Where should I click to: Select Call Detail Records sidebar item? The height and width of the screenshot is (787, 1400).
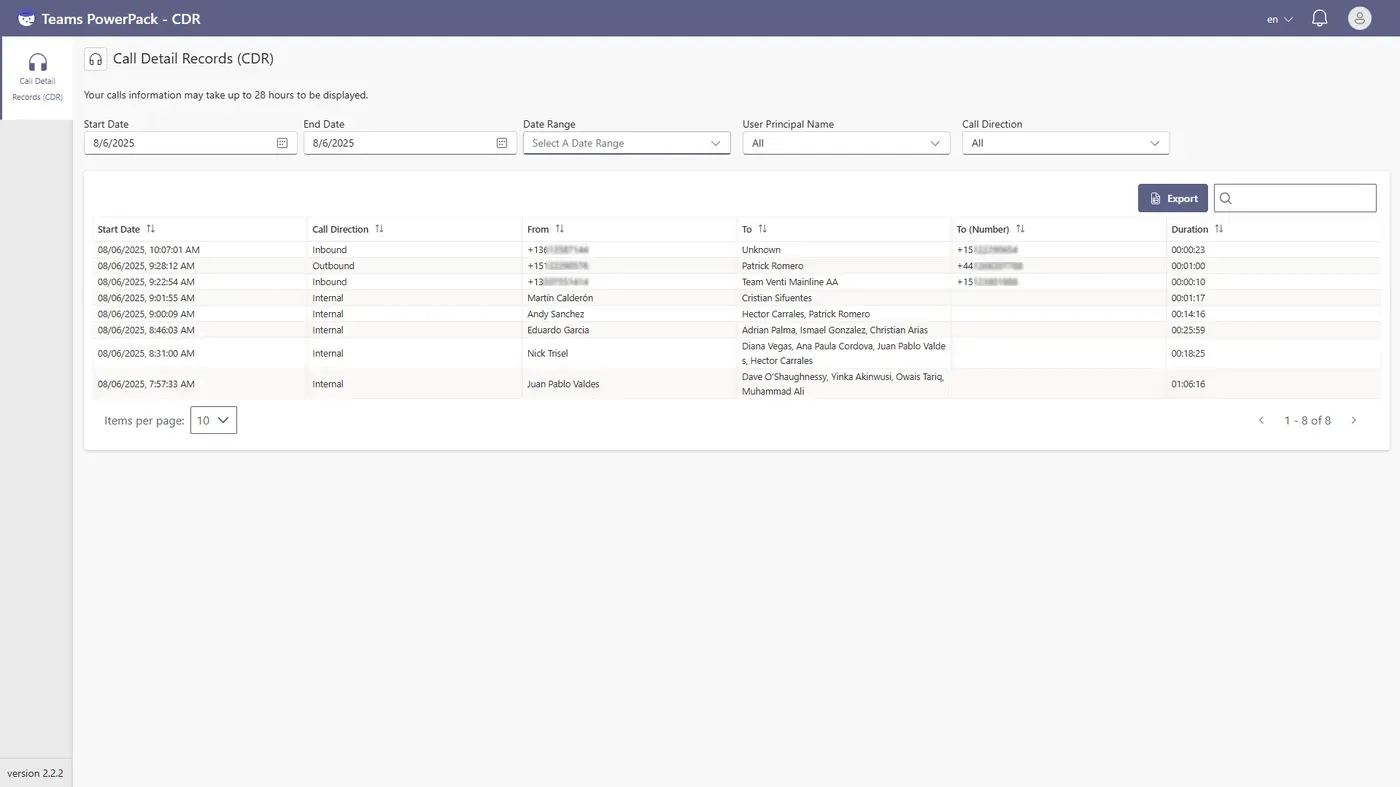pos(37,78)
